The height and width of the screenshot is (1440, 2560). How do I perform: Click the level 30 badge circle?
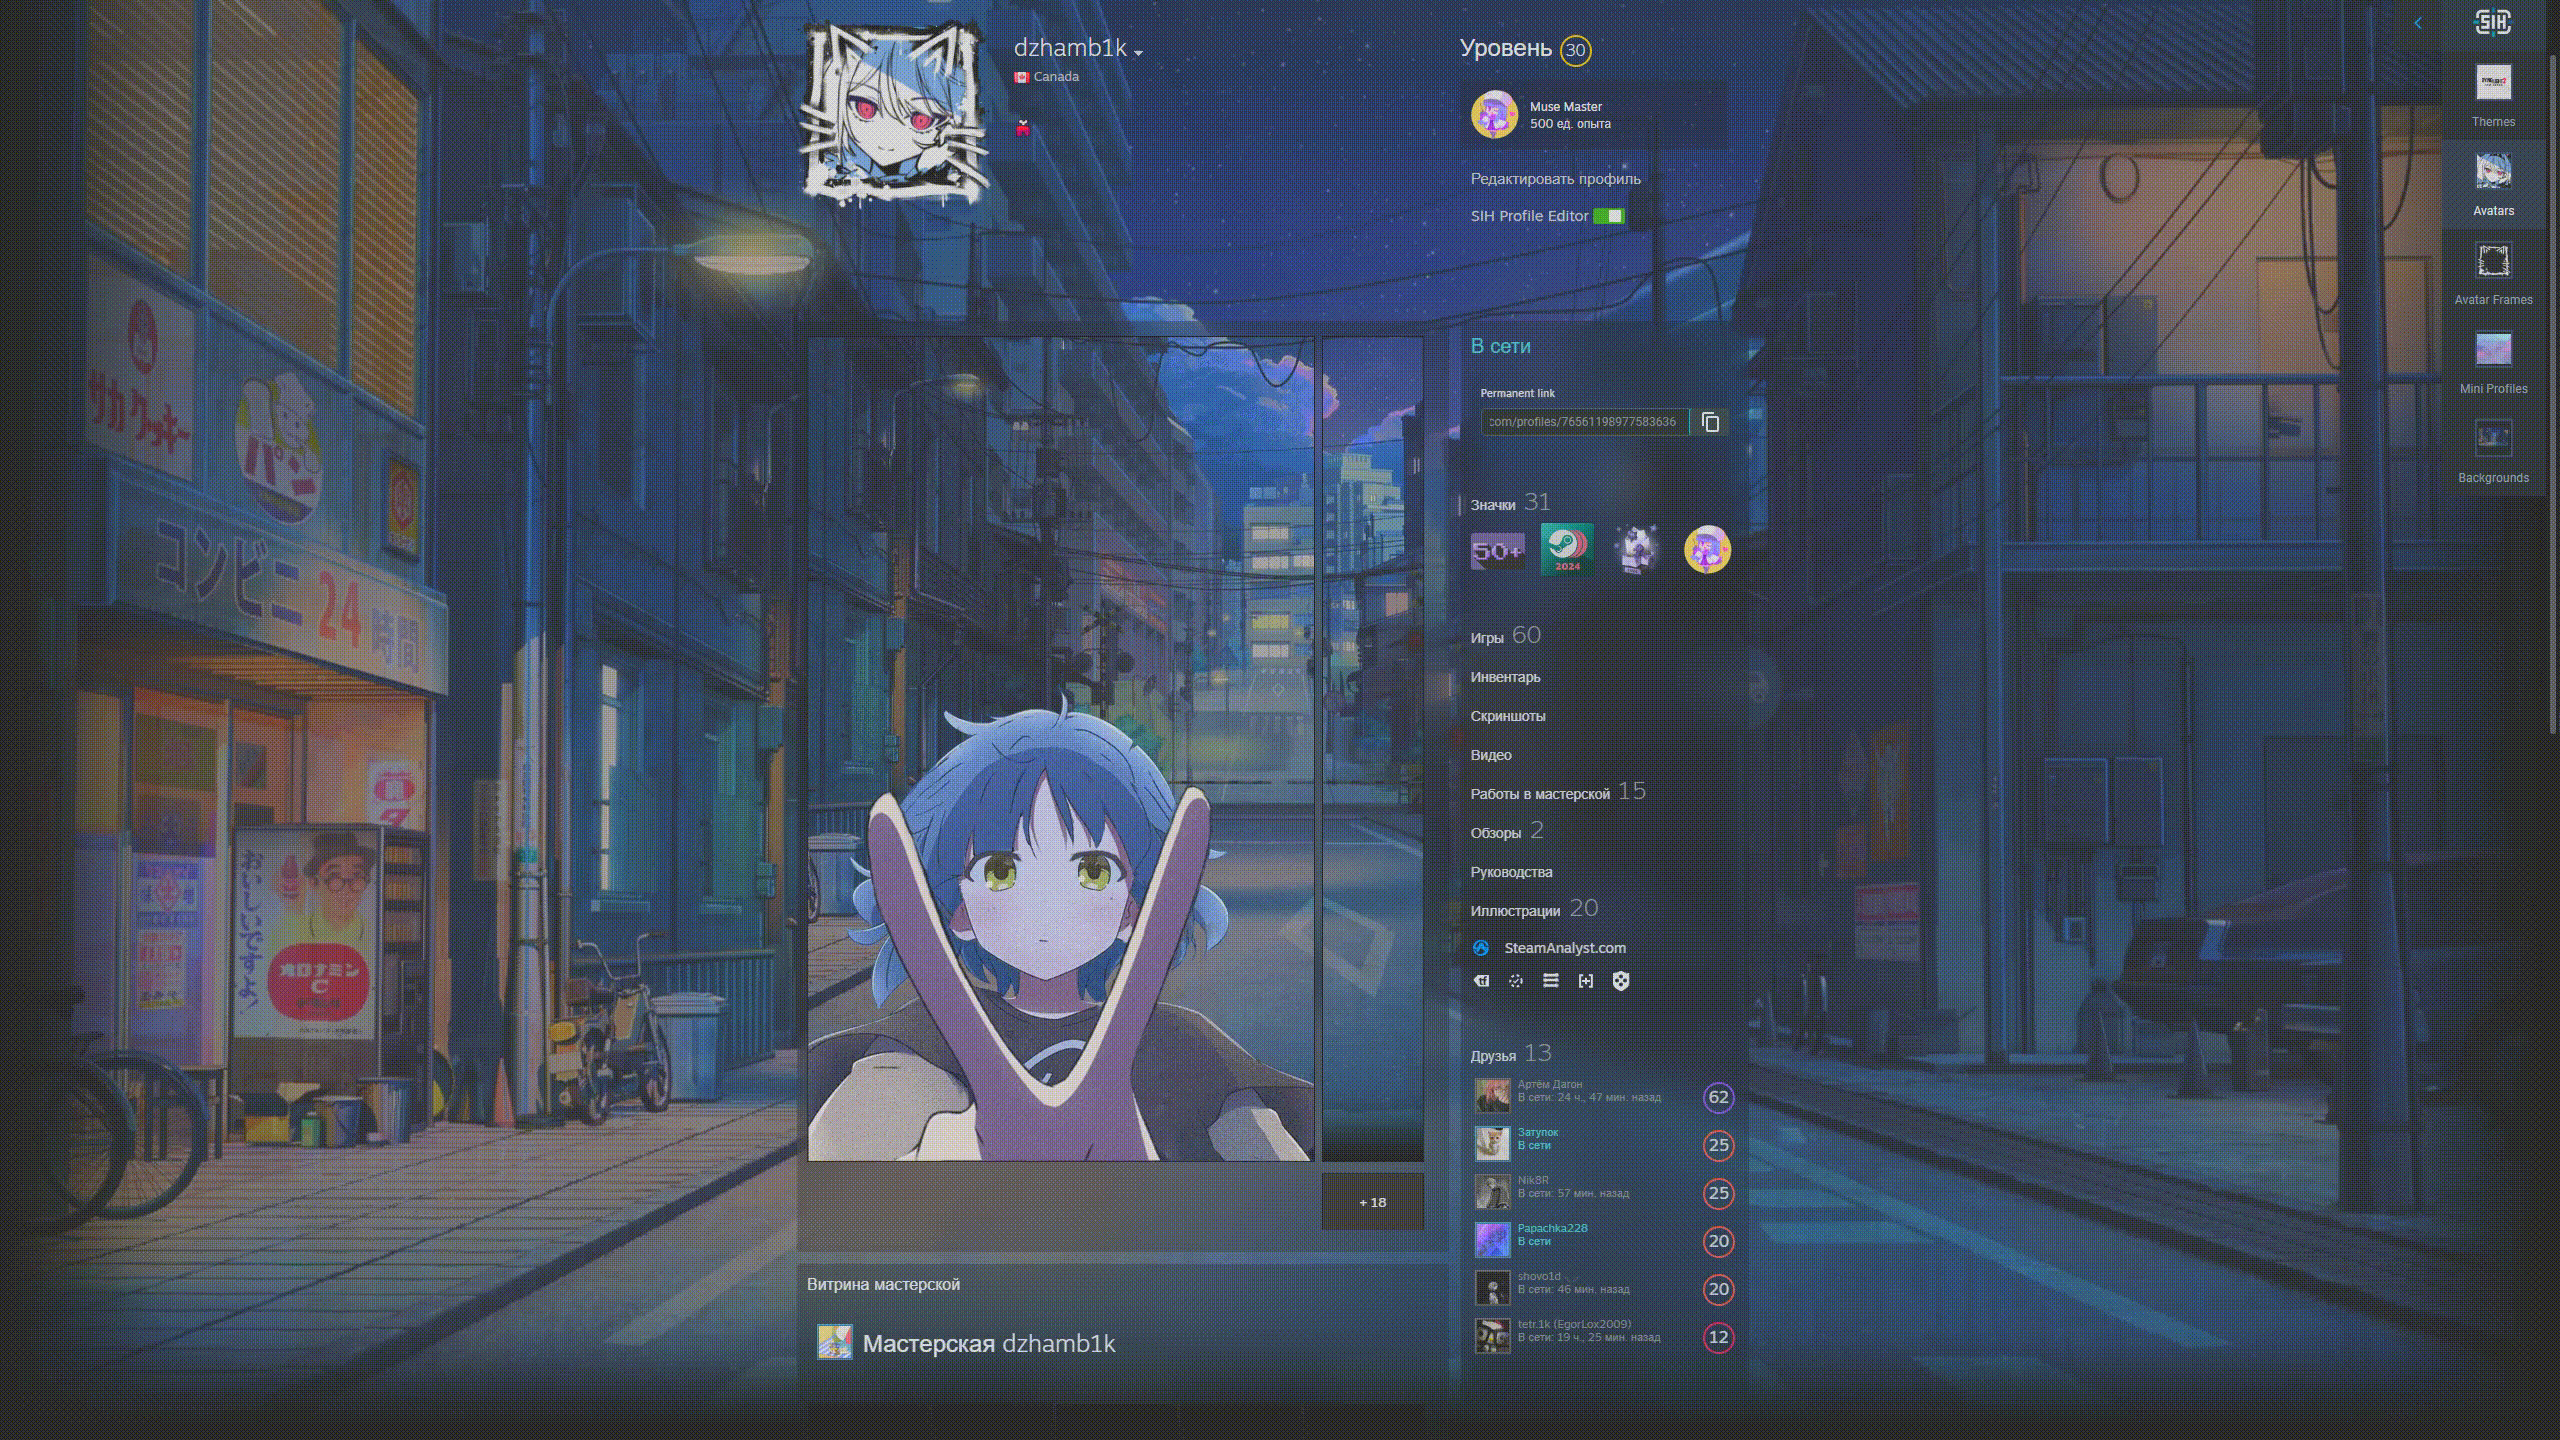pyautogui.click(x=1575, y=50)
